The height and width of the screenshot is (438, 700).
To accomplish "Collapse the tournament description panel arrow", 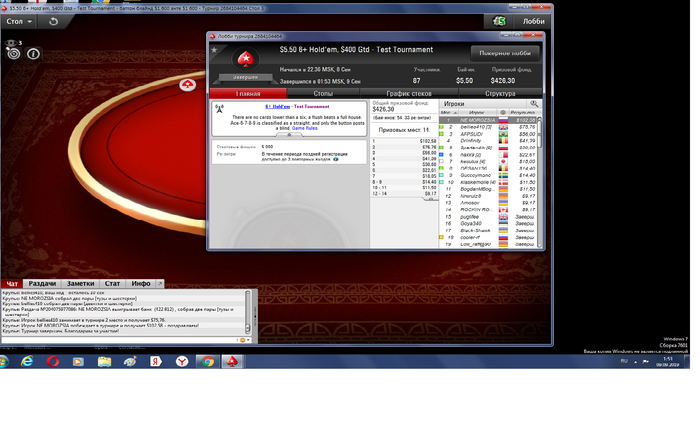I will [289, 134].
